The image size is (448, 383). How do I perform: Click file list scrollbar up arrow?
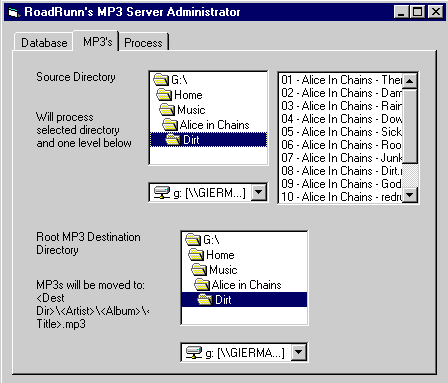tap(410, 81)
